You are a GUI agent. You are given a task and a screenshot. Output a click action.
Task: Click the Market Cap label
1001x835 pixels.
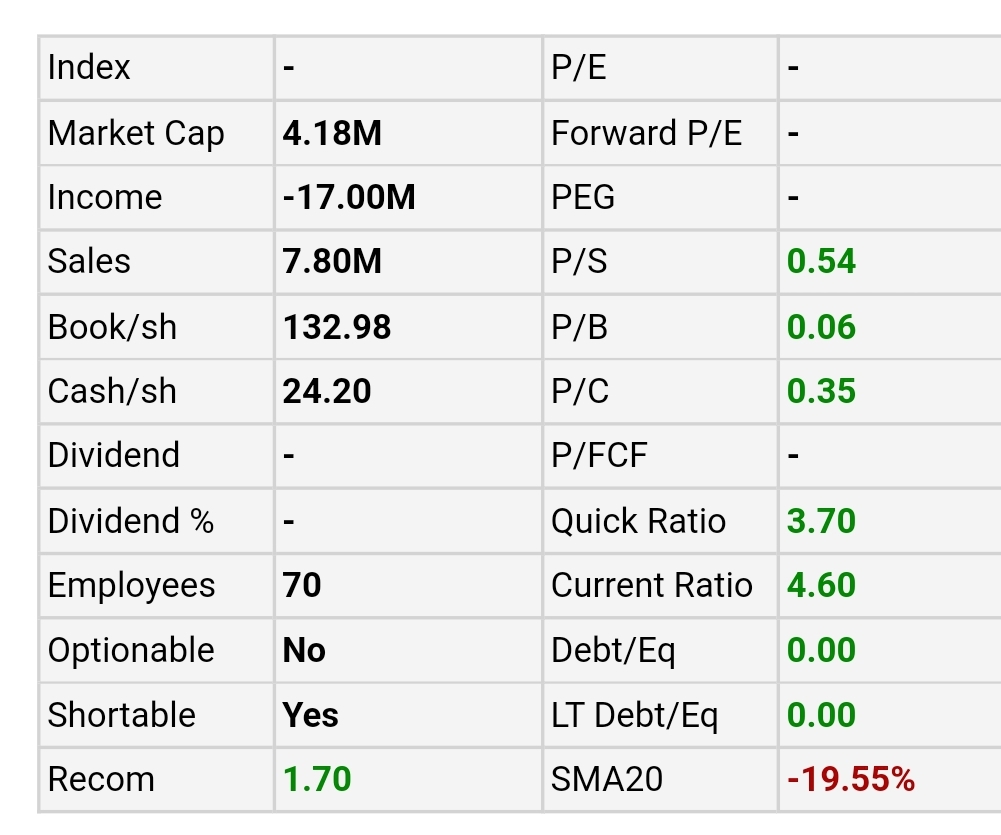(136, 133)
